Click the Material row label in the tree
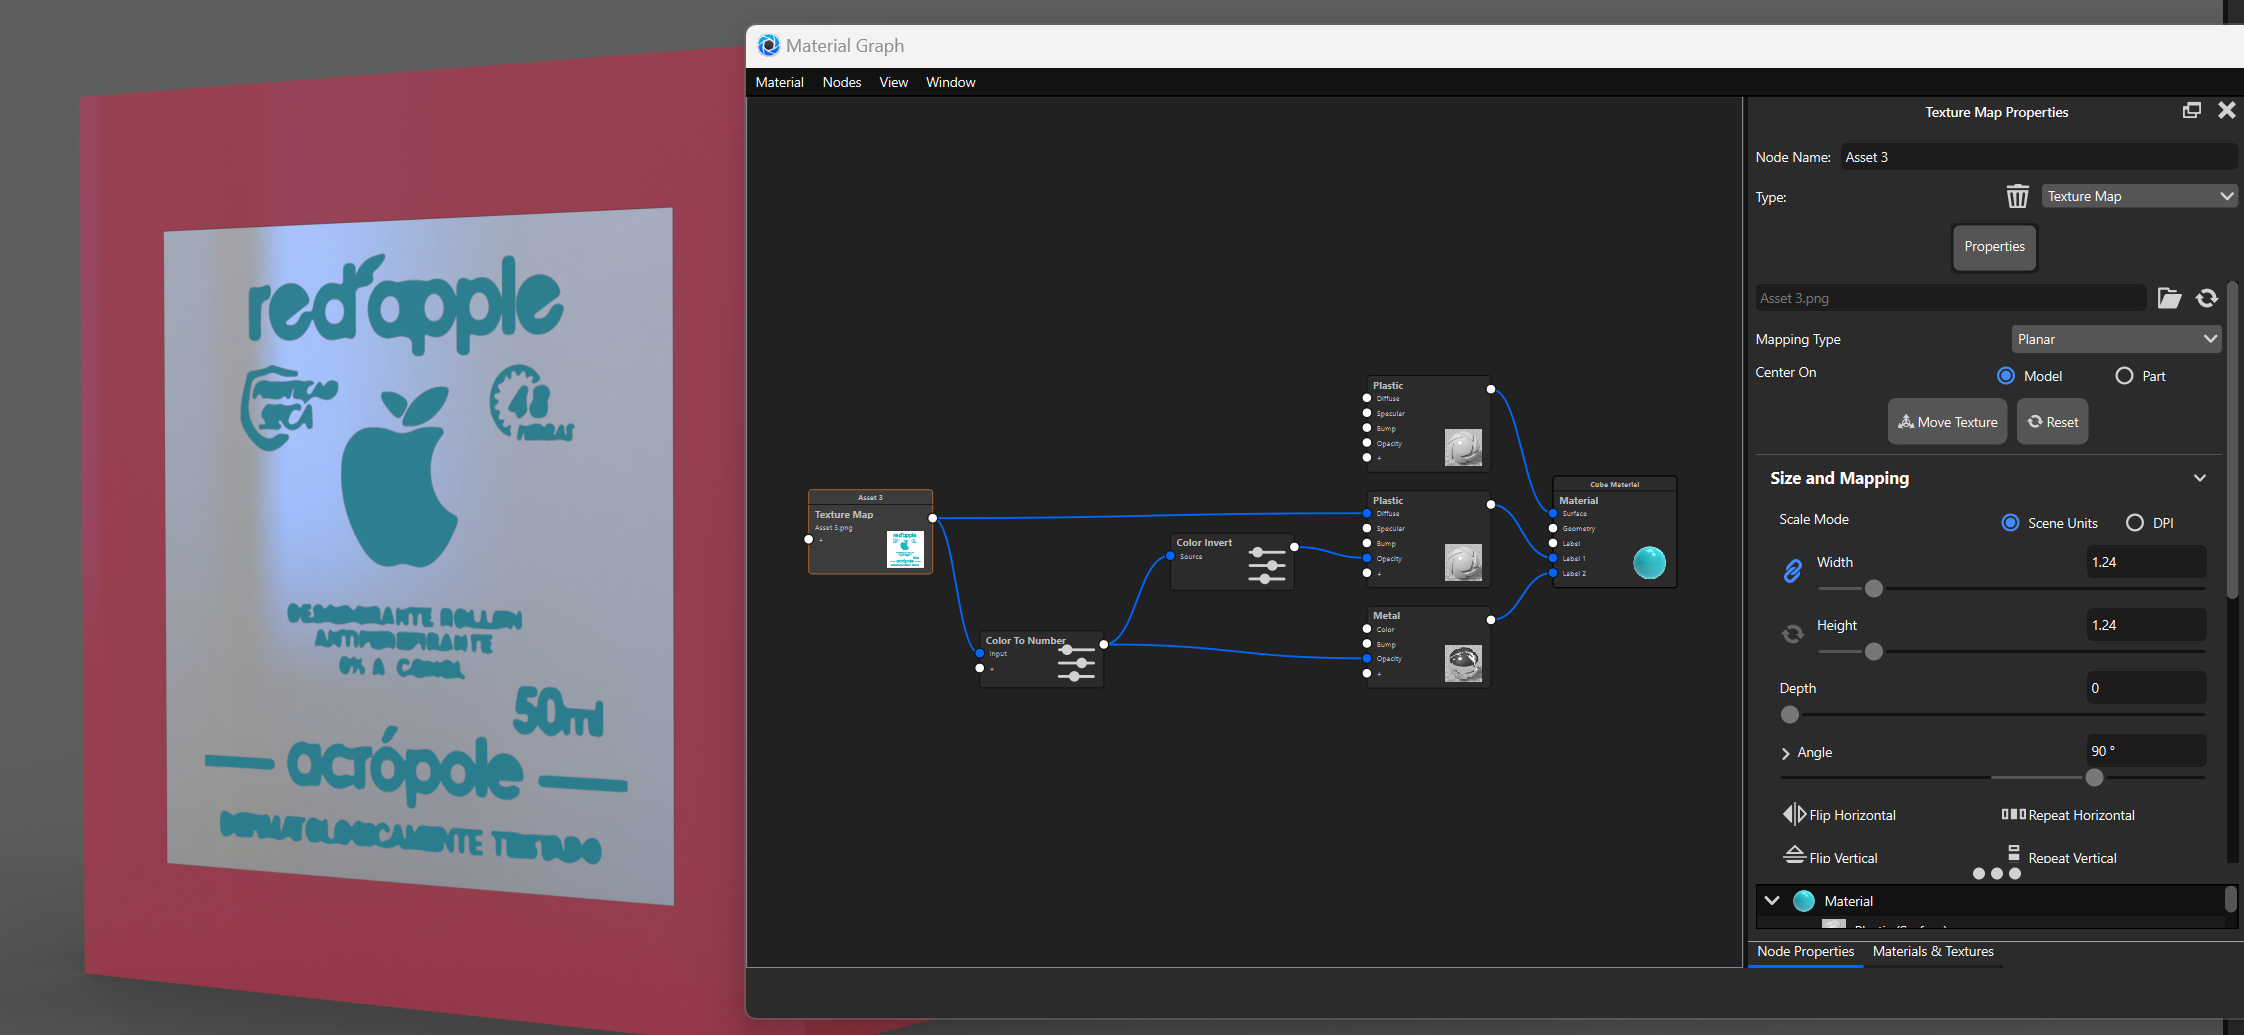The height and width of the screenshot is (1035, 2244). pos(1848,901)
